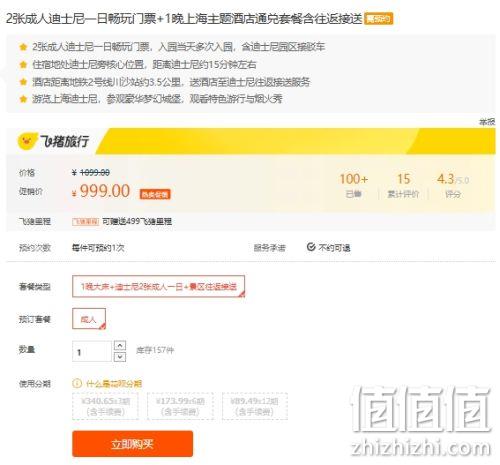Click the 4.3 评分 rating score

pyautogui.click(x=453, y=185)
